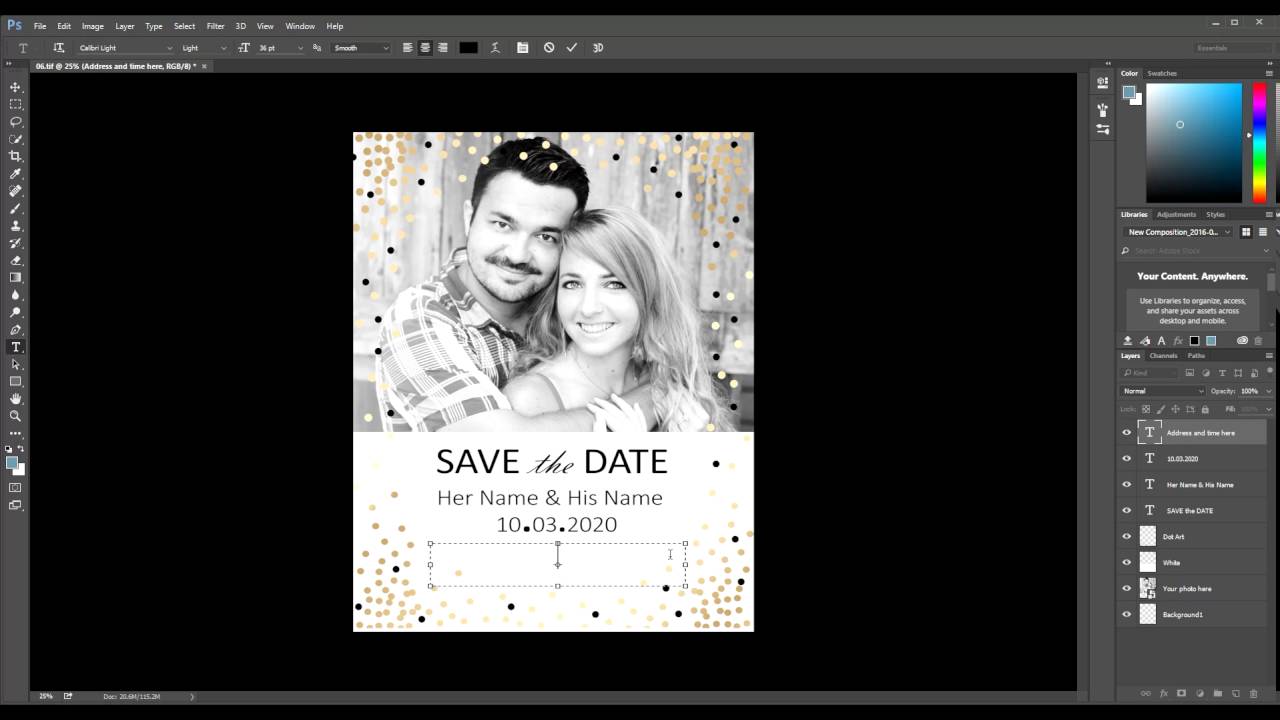Commit text edits with the checkmark

pos(572,47)
